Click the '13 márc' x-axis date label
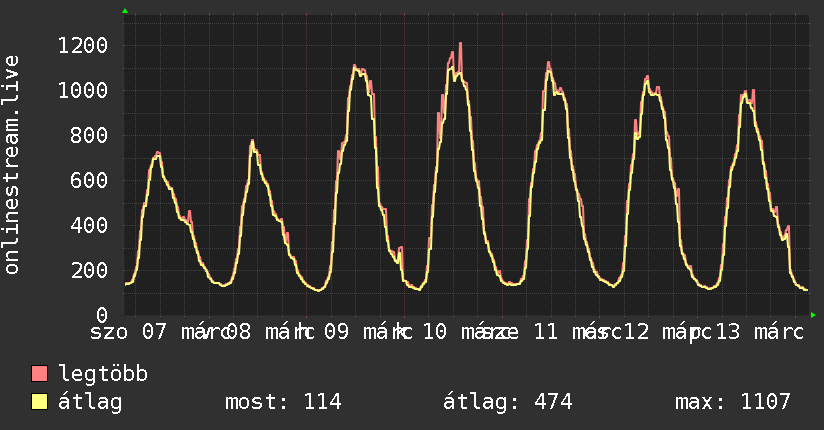The width and height of the screenshot is (824, 430). (760, 332)
